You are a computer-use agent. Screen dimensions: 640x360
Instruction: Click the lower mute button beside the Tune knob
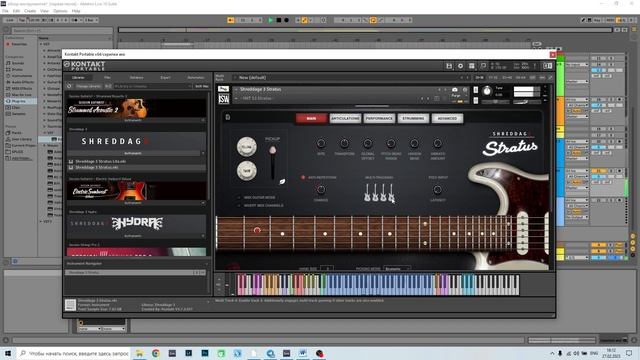[476, 100]
